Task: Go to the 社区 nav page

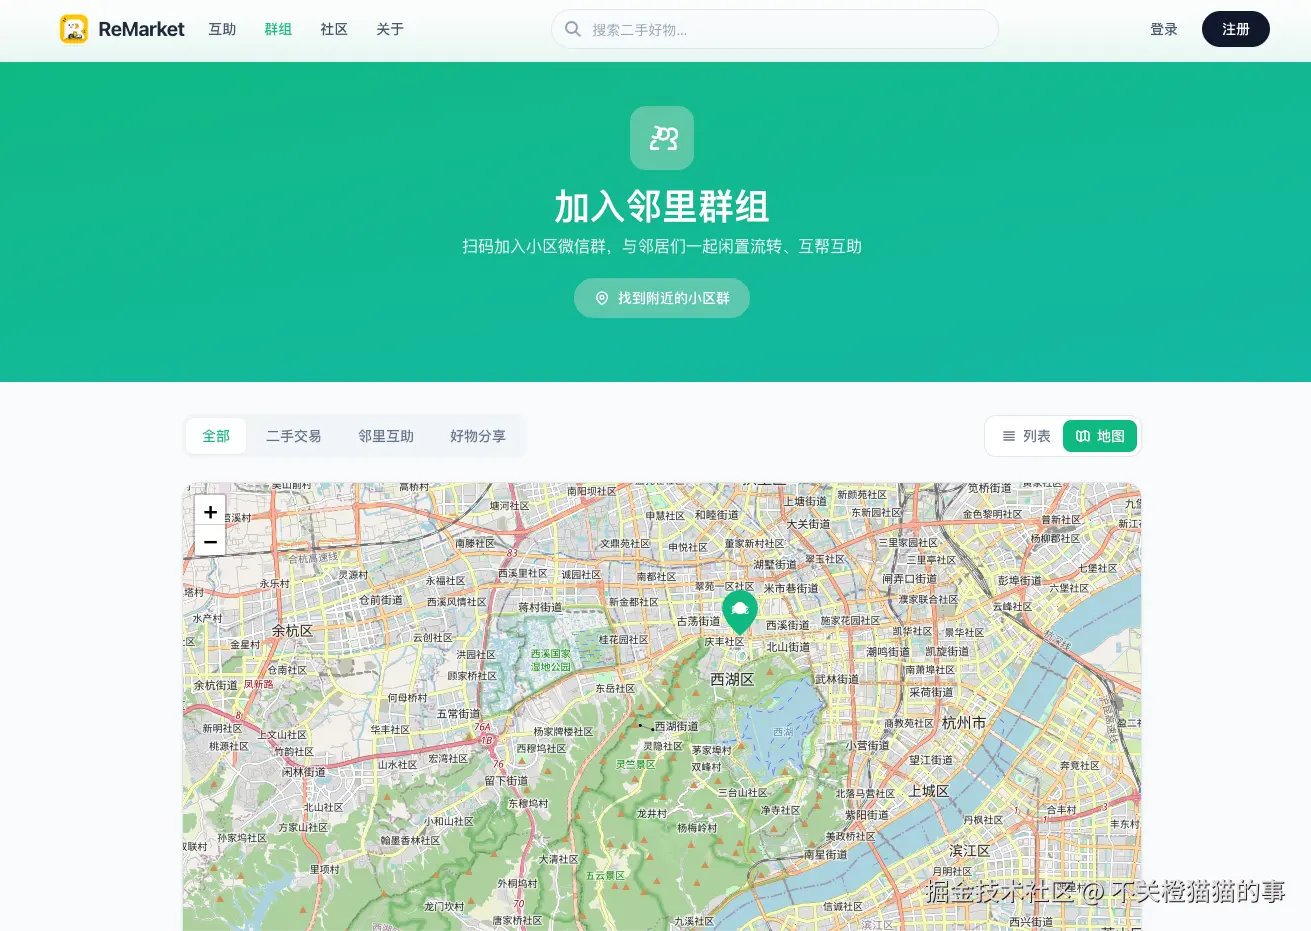Action: (334, 29)
